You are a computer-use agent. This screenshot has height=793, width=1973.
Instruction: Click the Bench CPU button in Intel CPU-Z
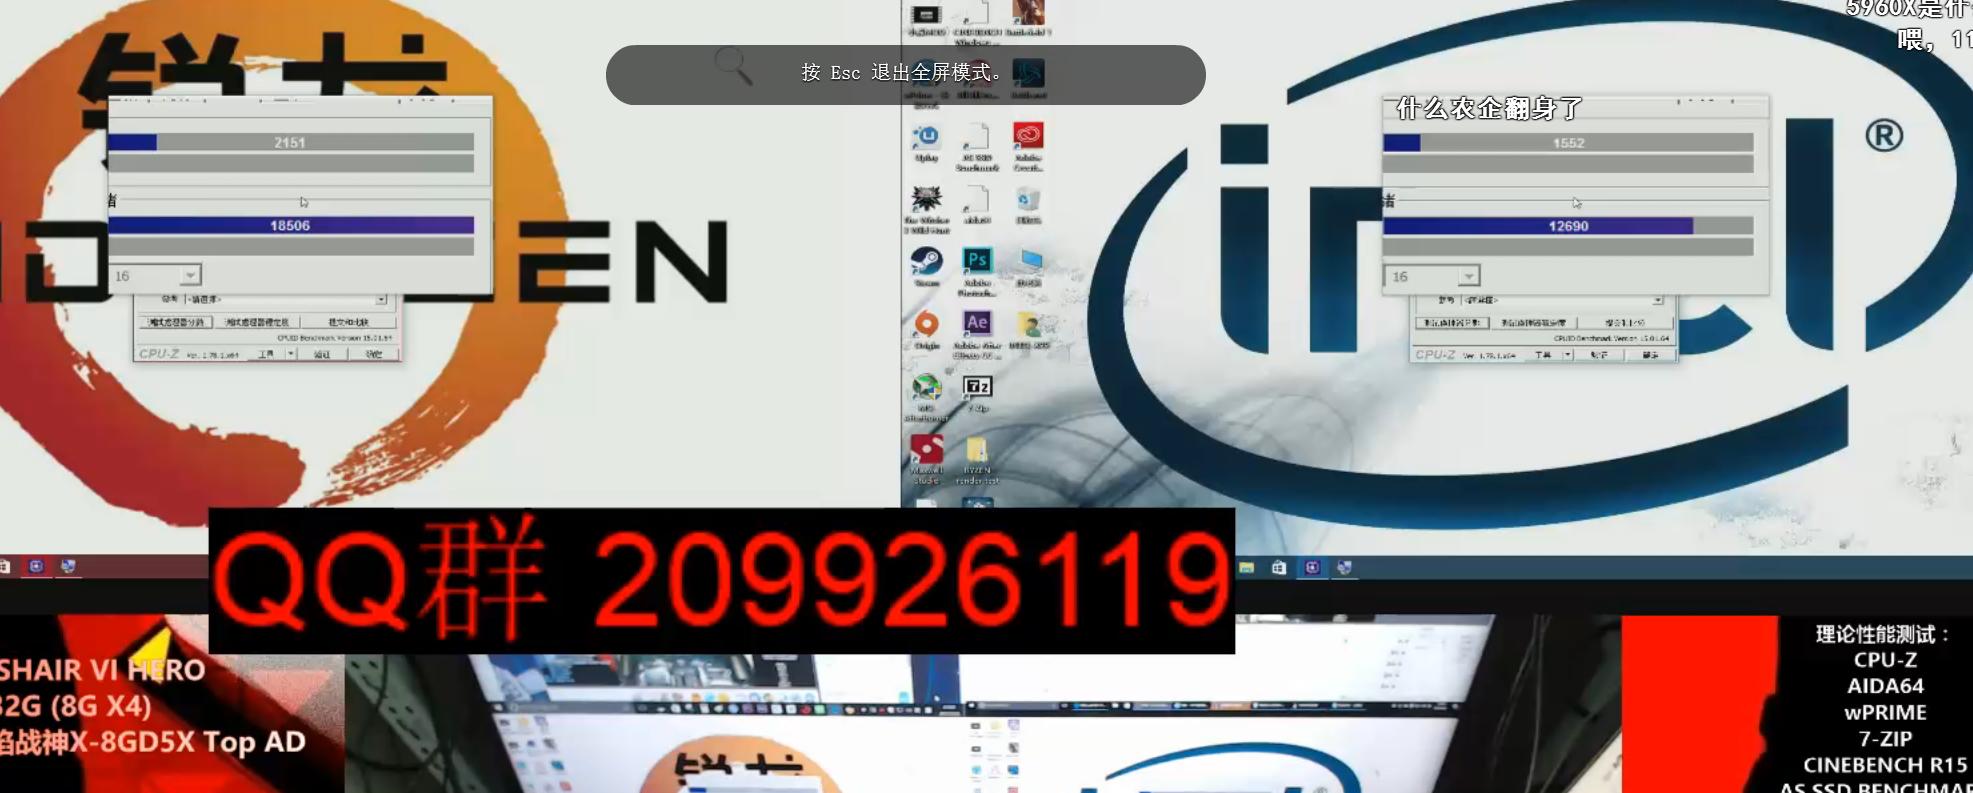point(1452,323)
